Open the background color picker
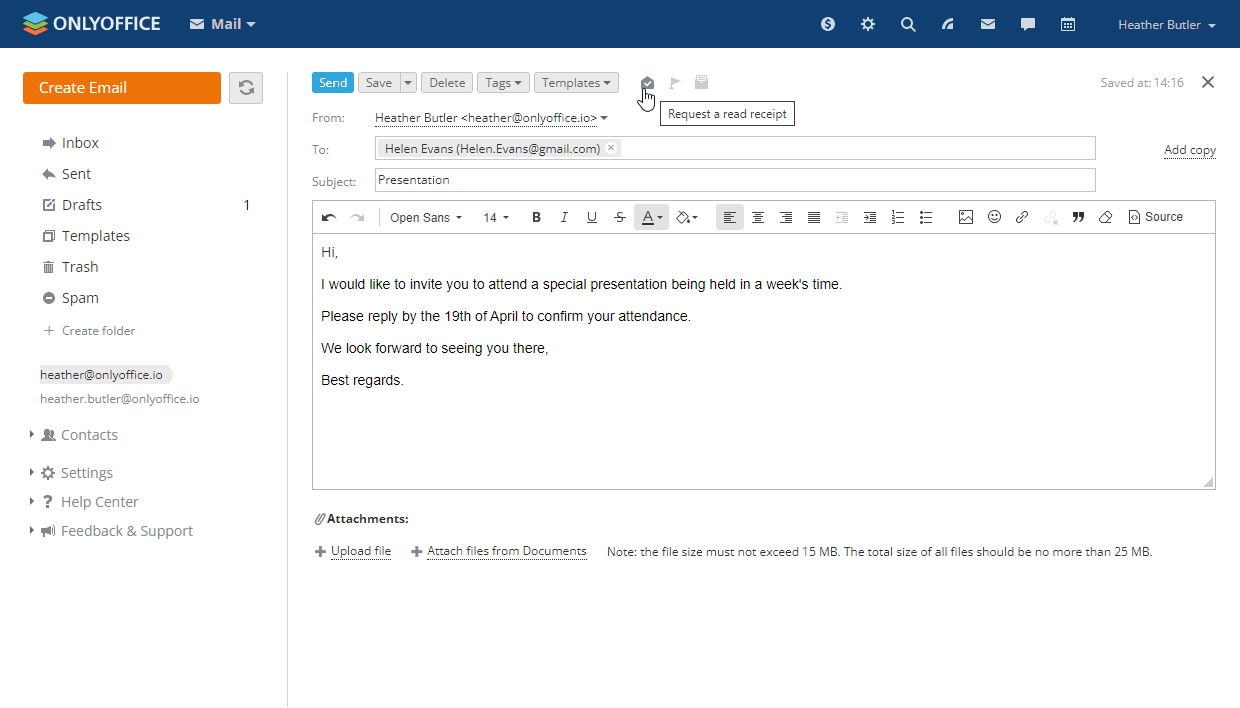The width and height of the screenshot is (1240, 708). pyautogui.click(x=686, y=217)
